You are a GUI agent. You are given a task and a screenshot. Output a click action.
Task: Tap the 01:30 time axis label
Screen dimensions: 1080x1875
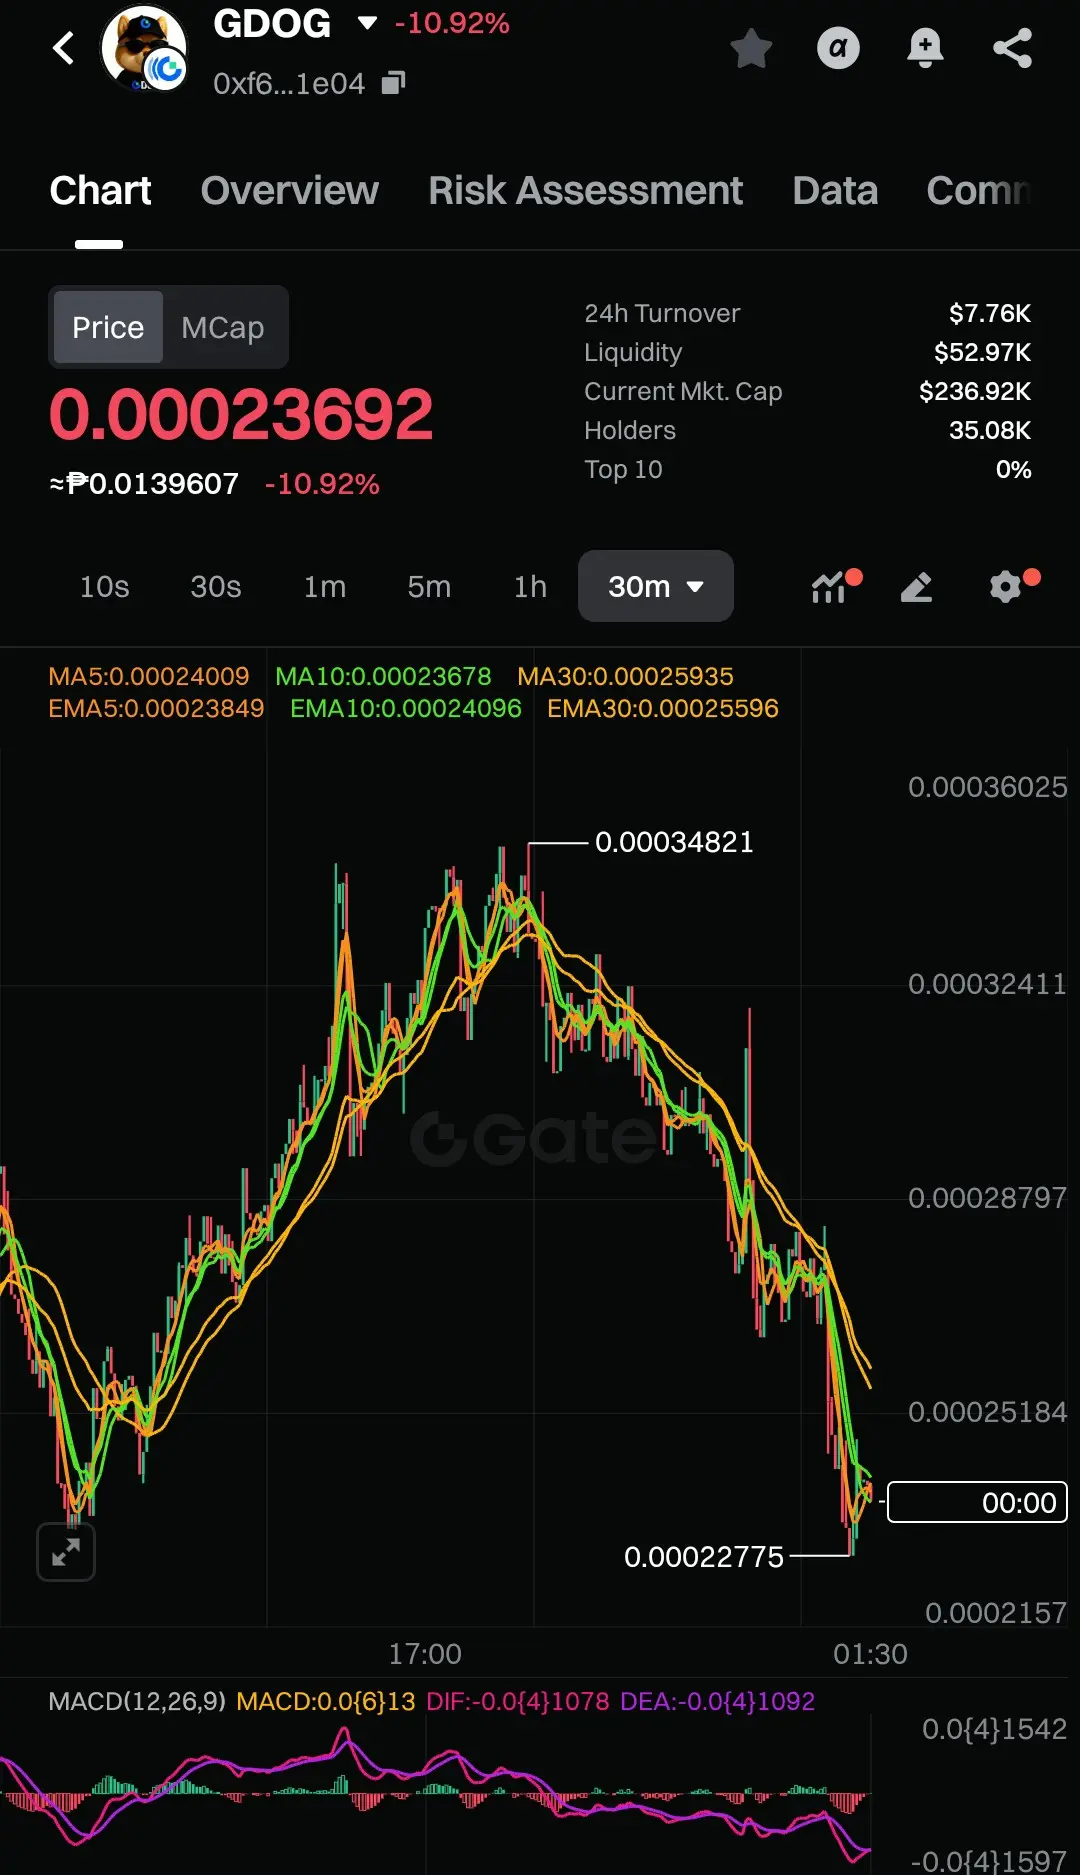click(870, 1654)
